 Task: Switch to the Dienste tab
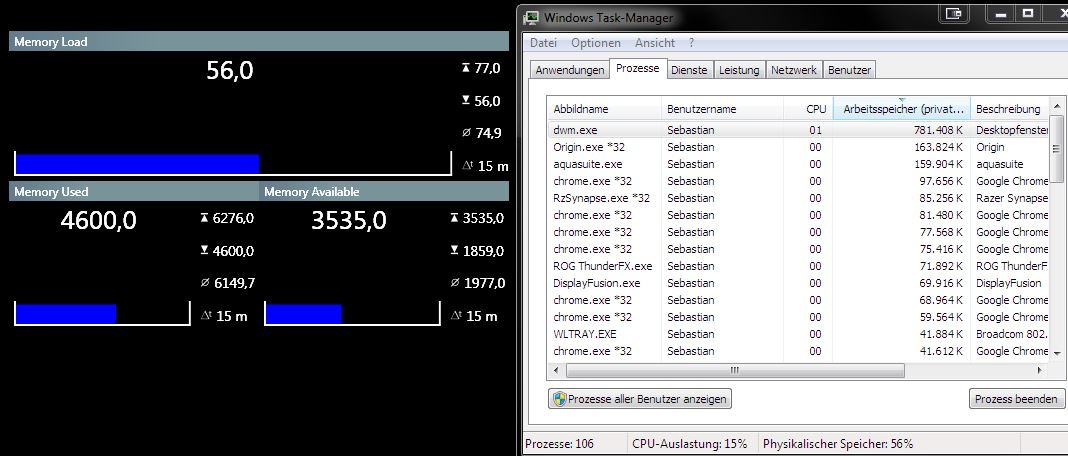689,70
